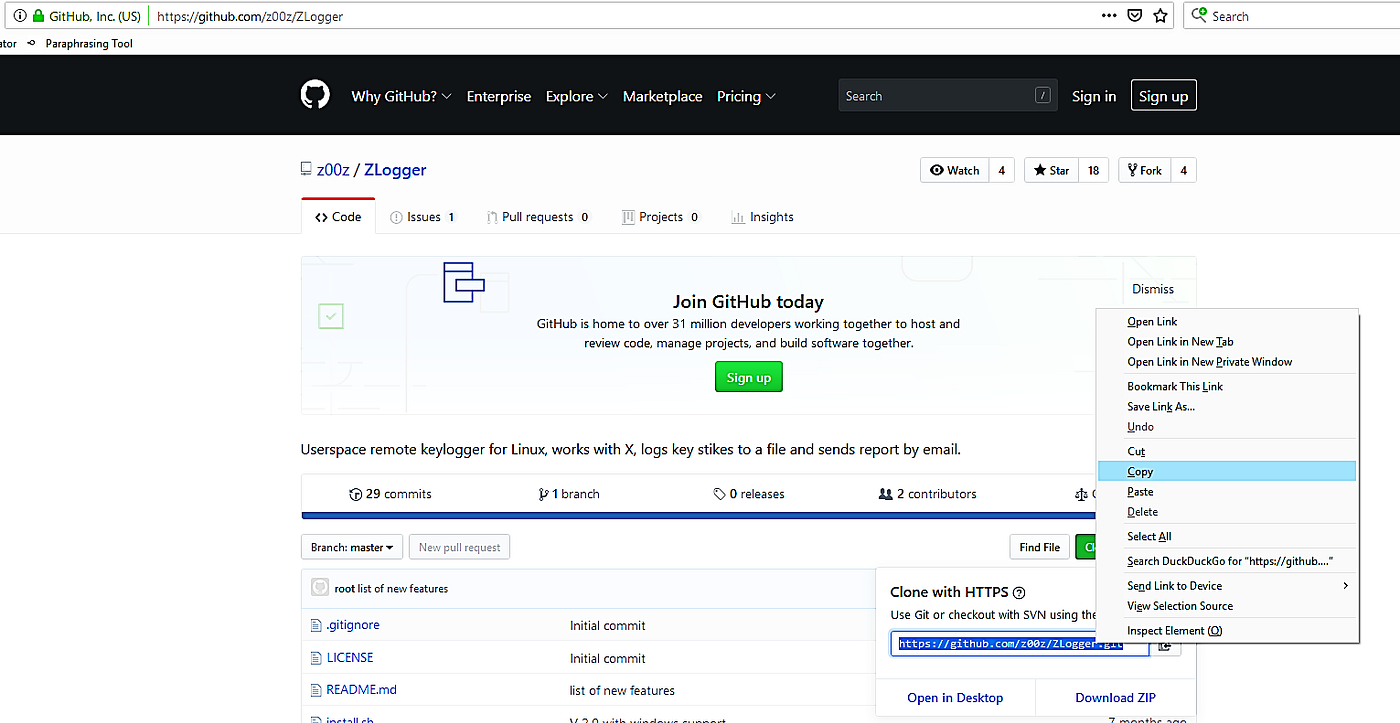Click the green padlock security icon
This screenshot has width=1400, height=723.
pyautogui.click(x=38, y=16)
